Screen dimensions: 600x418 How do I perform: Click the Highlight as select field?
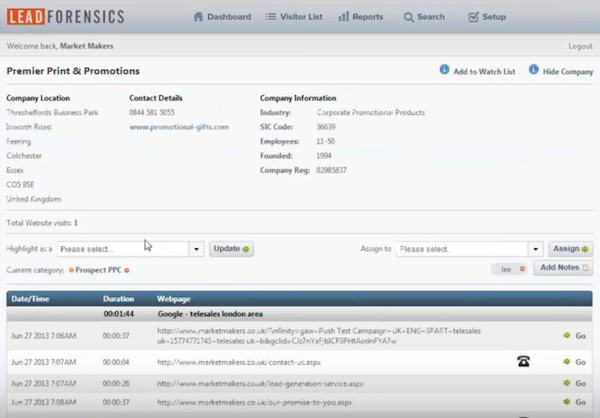tap(121, 249)
